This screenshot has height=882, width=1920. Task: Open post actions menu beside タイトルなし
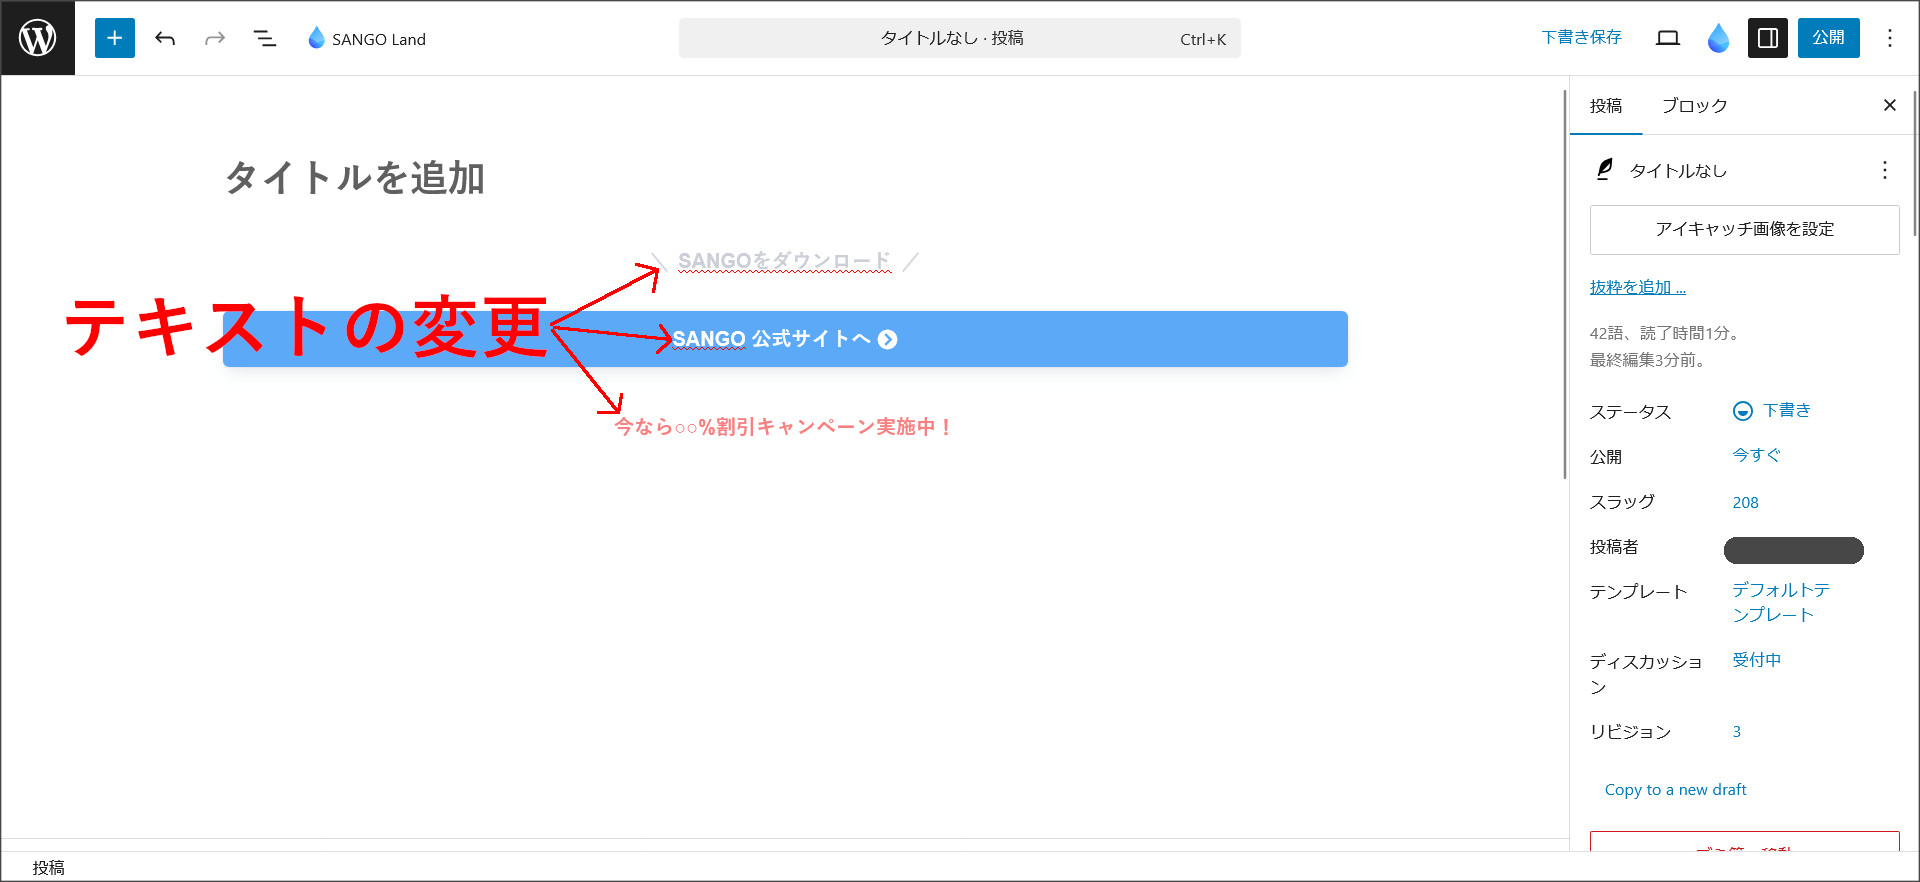click(1884, 170)
